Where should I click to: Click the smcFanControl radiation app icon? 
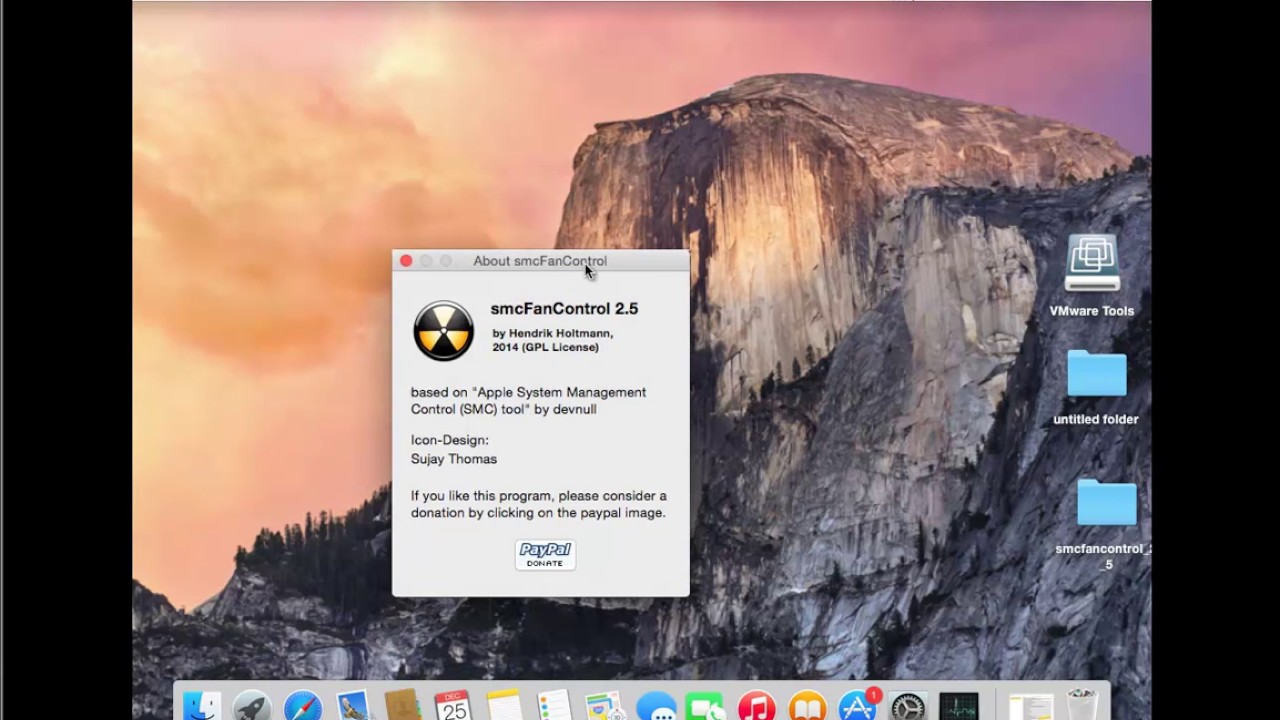point(444,331)
